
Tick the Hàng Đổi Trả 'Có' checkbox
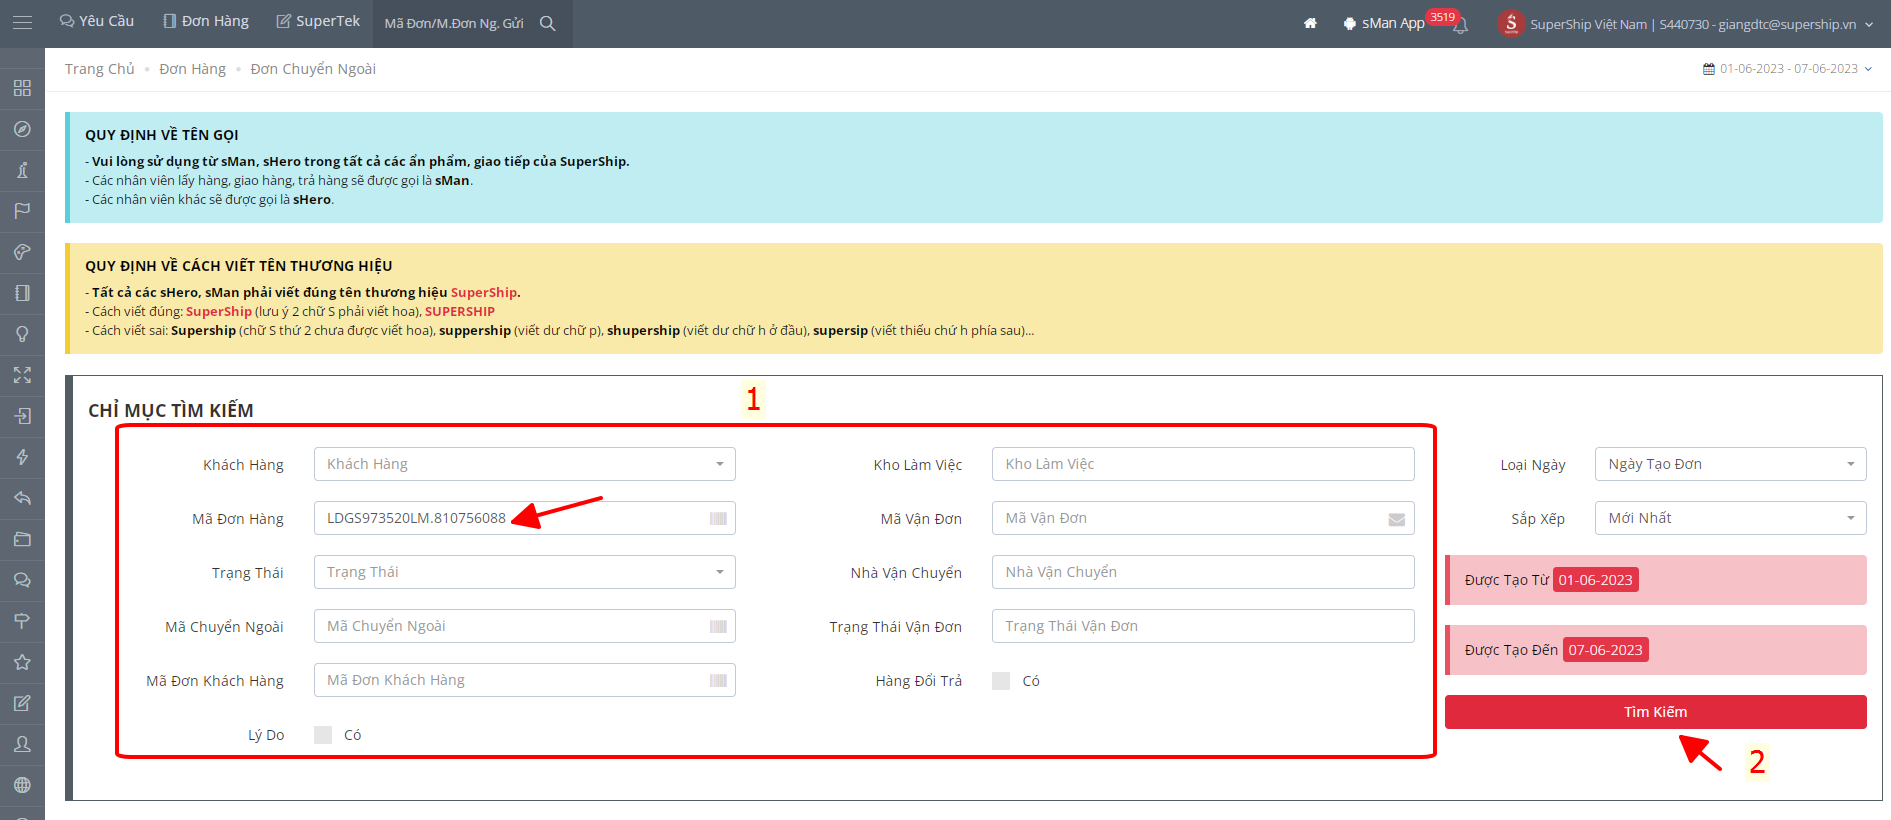1001,681
